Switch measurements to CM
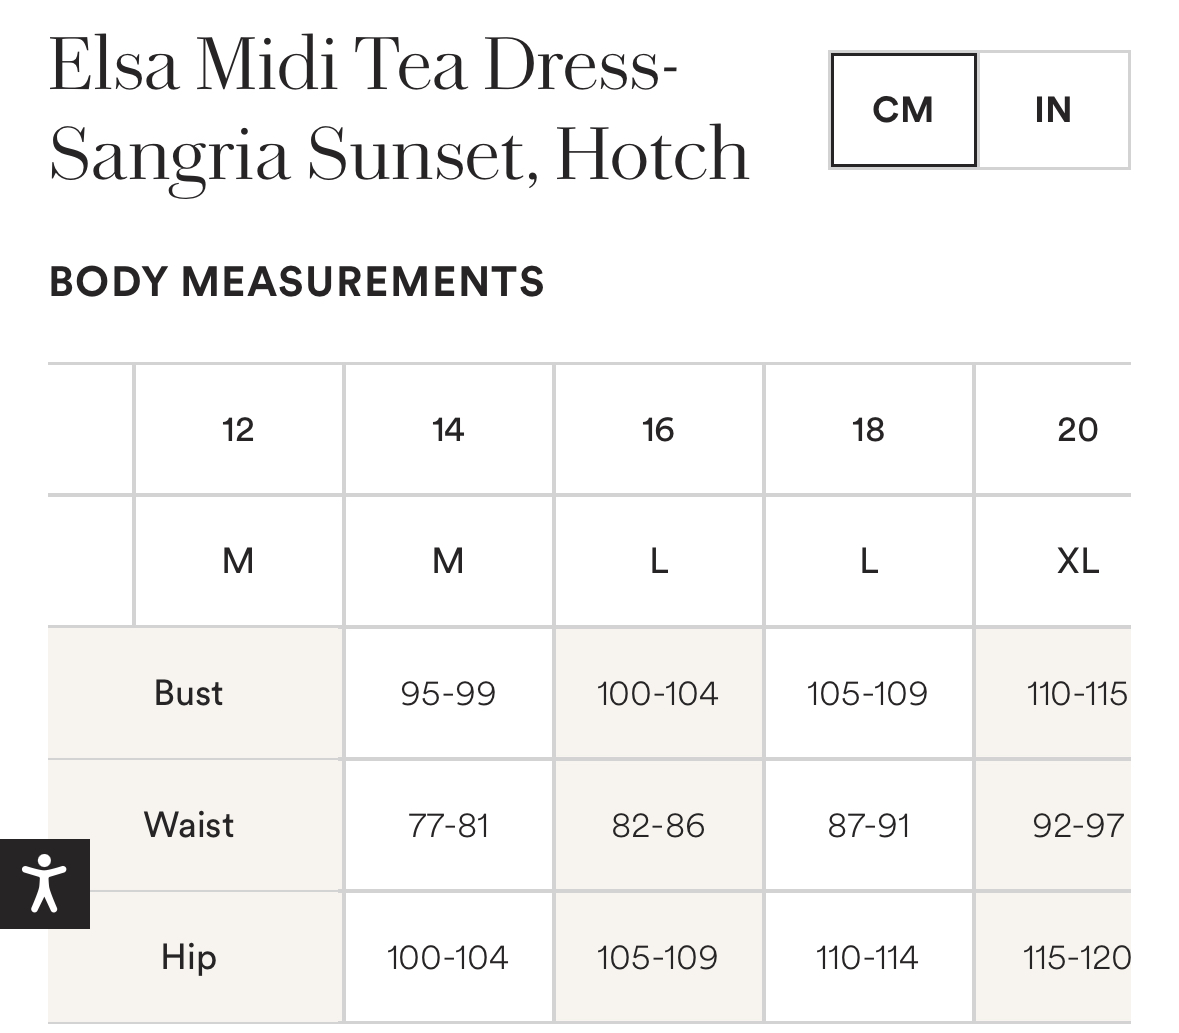The width and height of the screenshot is (1179, 1033). (x=903, y=110)
